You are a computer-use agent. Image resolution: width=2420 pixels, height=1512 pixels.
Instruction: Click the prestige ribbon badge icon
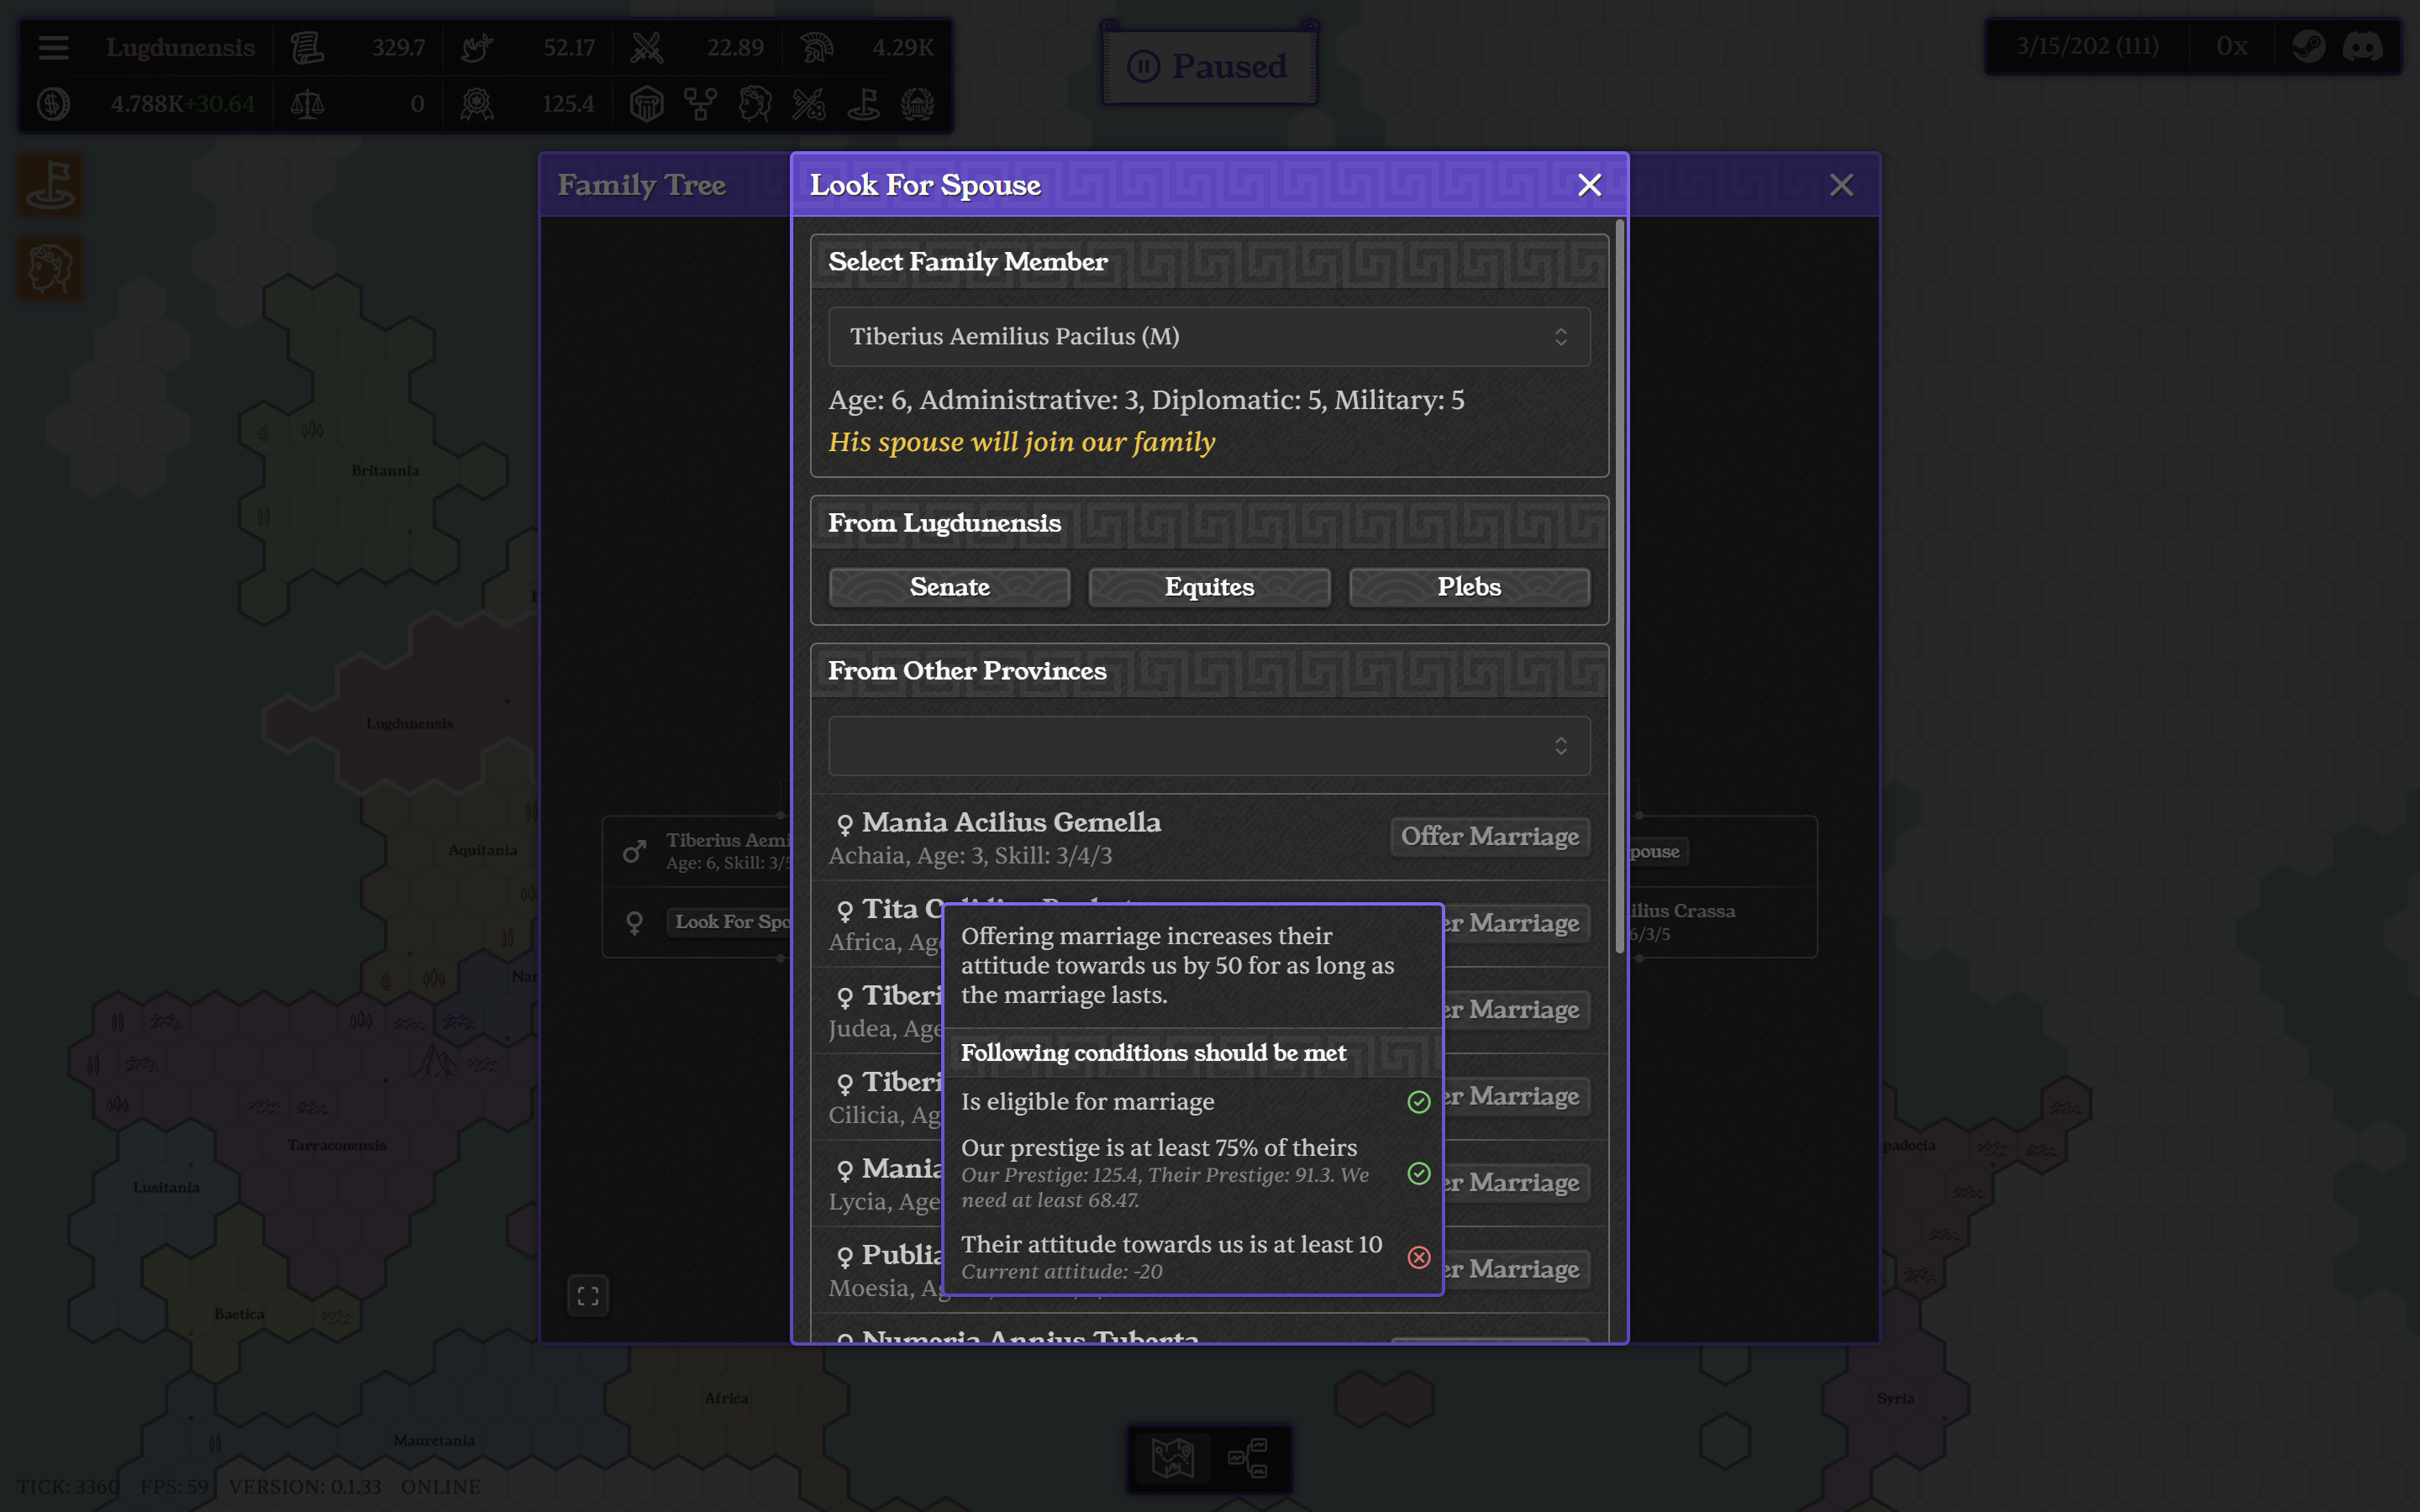coord(477,104)
